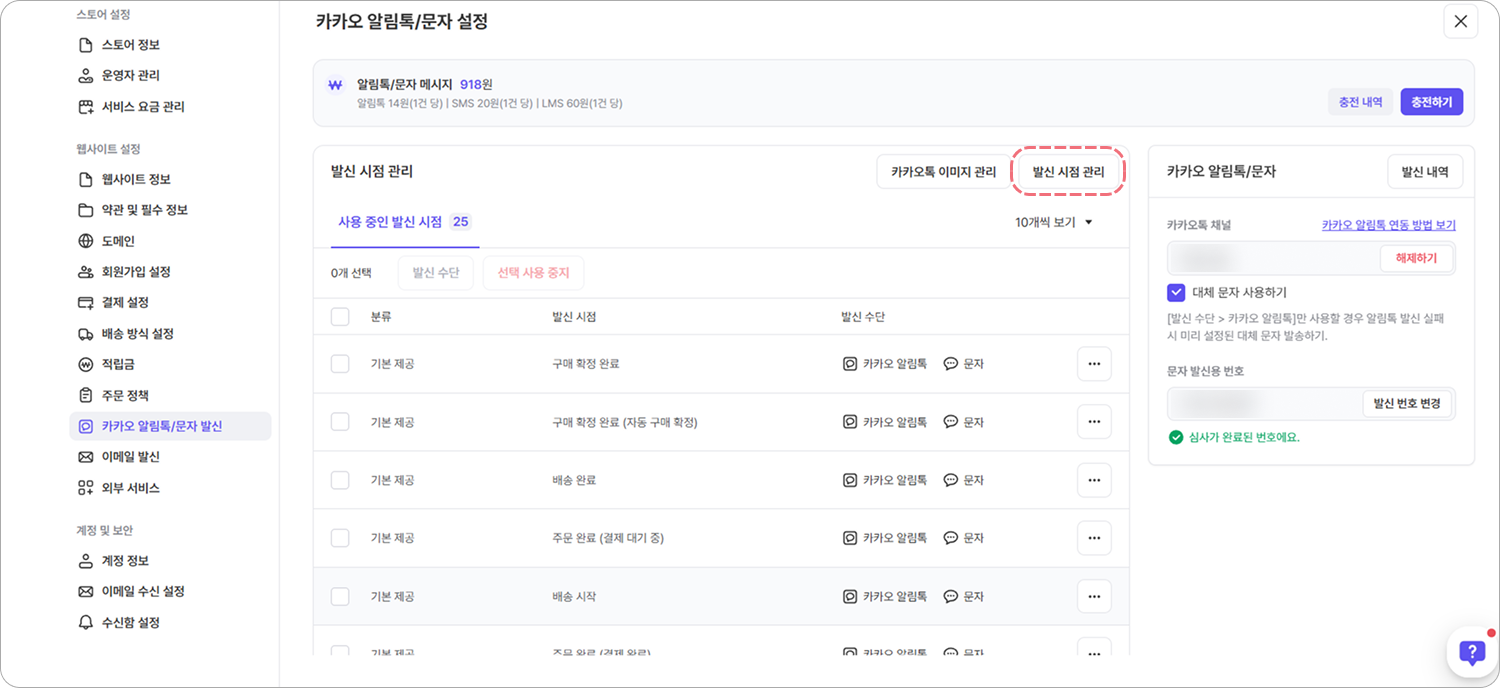Click the 외부 서비스 grid icon

(85, 488)
